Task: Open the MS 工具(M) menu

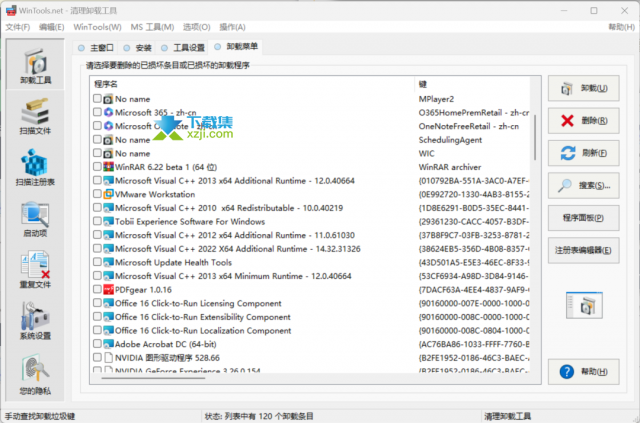Action: tap(152, 27)
